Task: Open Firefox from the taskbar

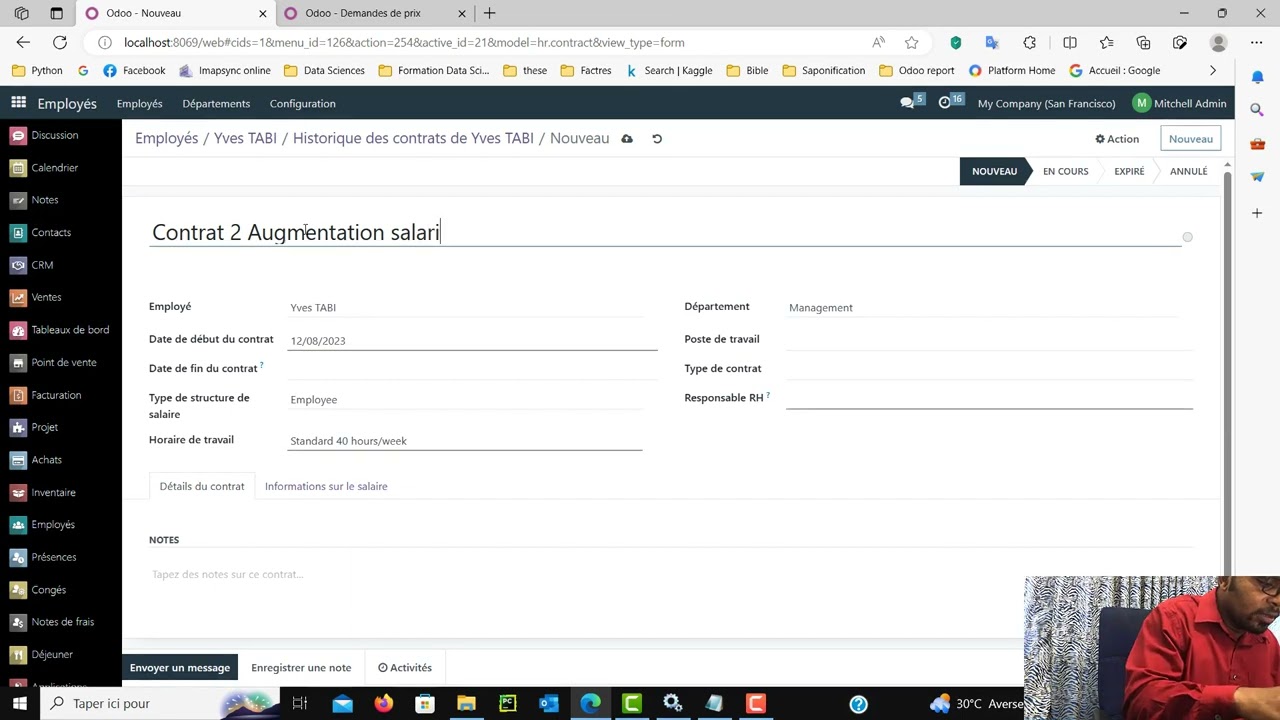Action: point(384,703)
